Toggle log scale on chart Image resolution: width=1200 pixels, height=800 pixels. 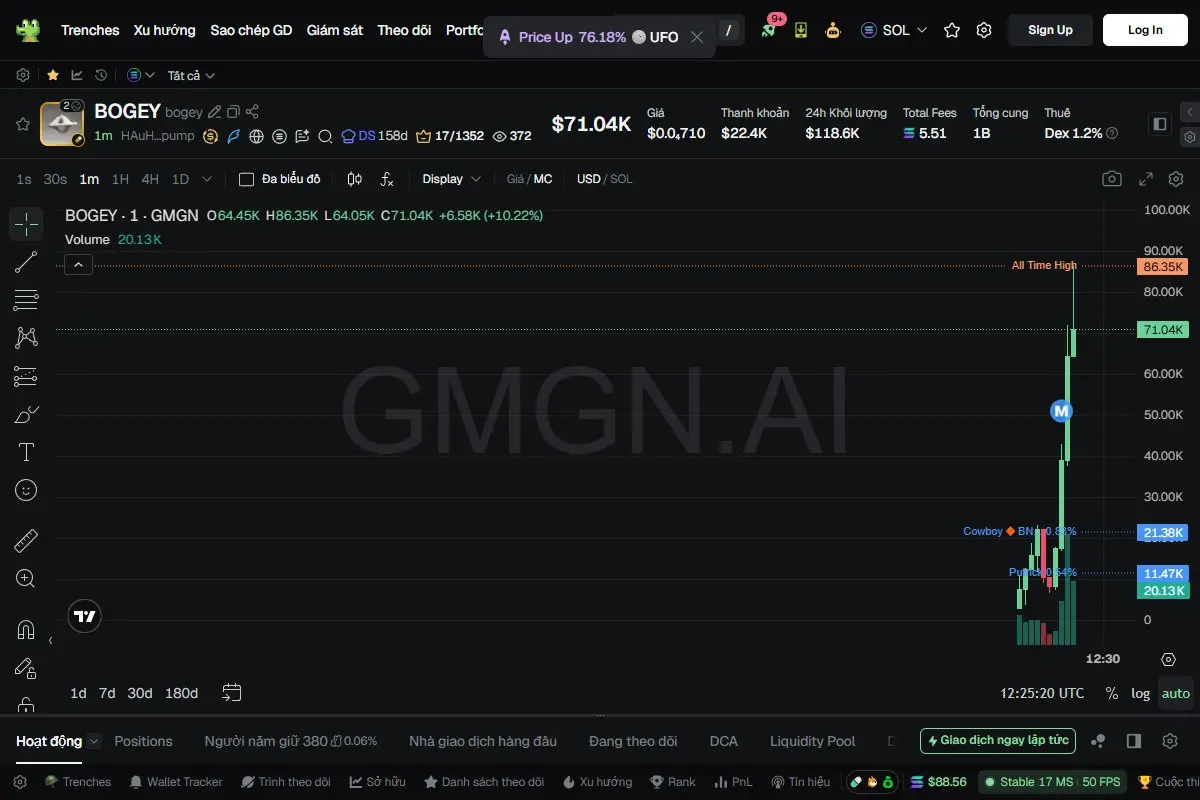[1141, 693]
